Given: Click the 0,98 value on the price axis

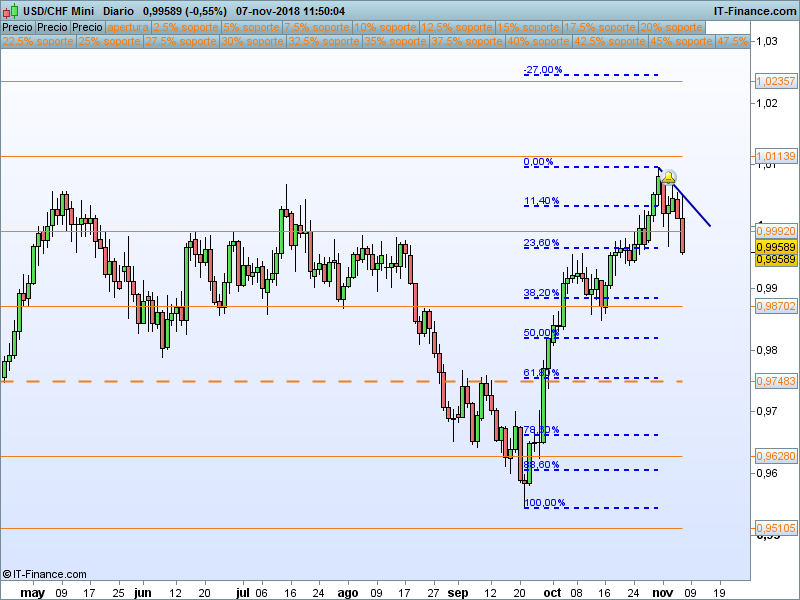Looking at the screenshot, I should tap(767, 350).
